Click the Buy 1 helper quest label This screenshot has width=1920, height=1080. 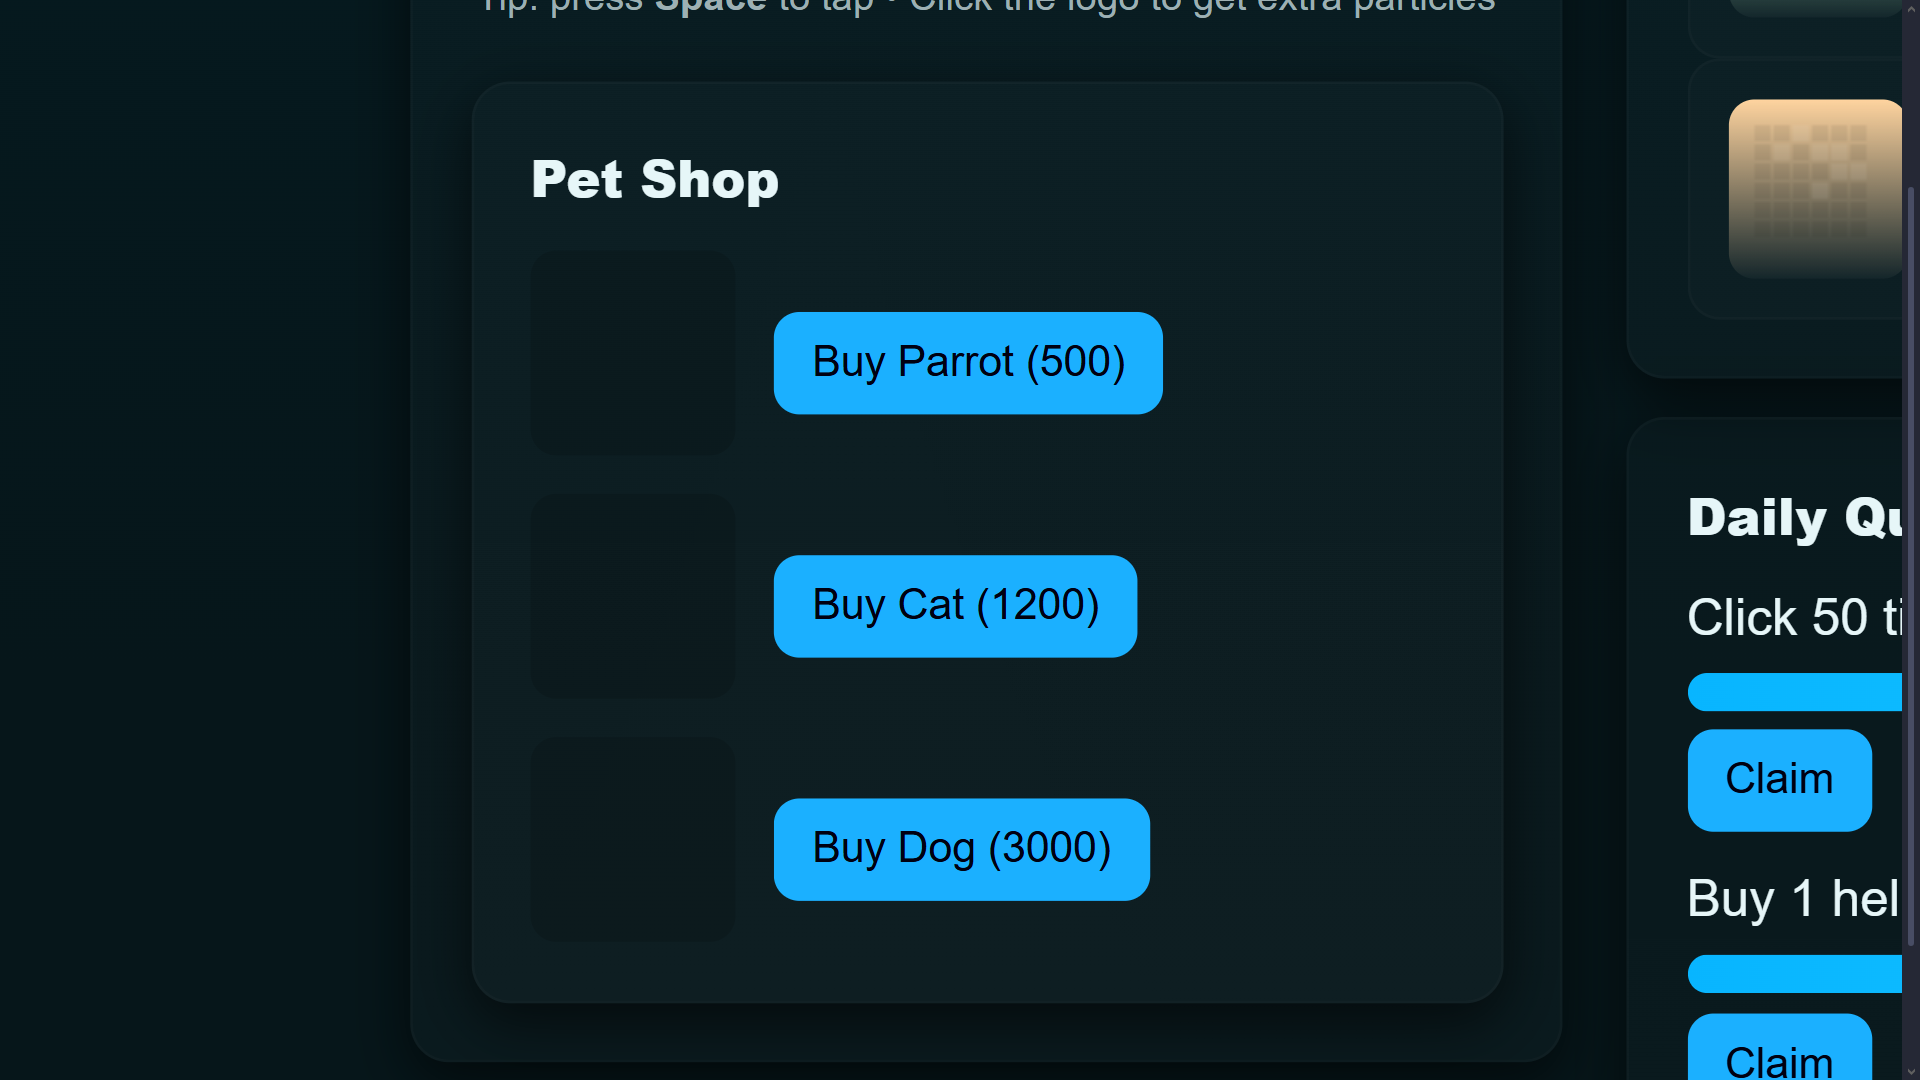1794,898
